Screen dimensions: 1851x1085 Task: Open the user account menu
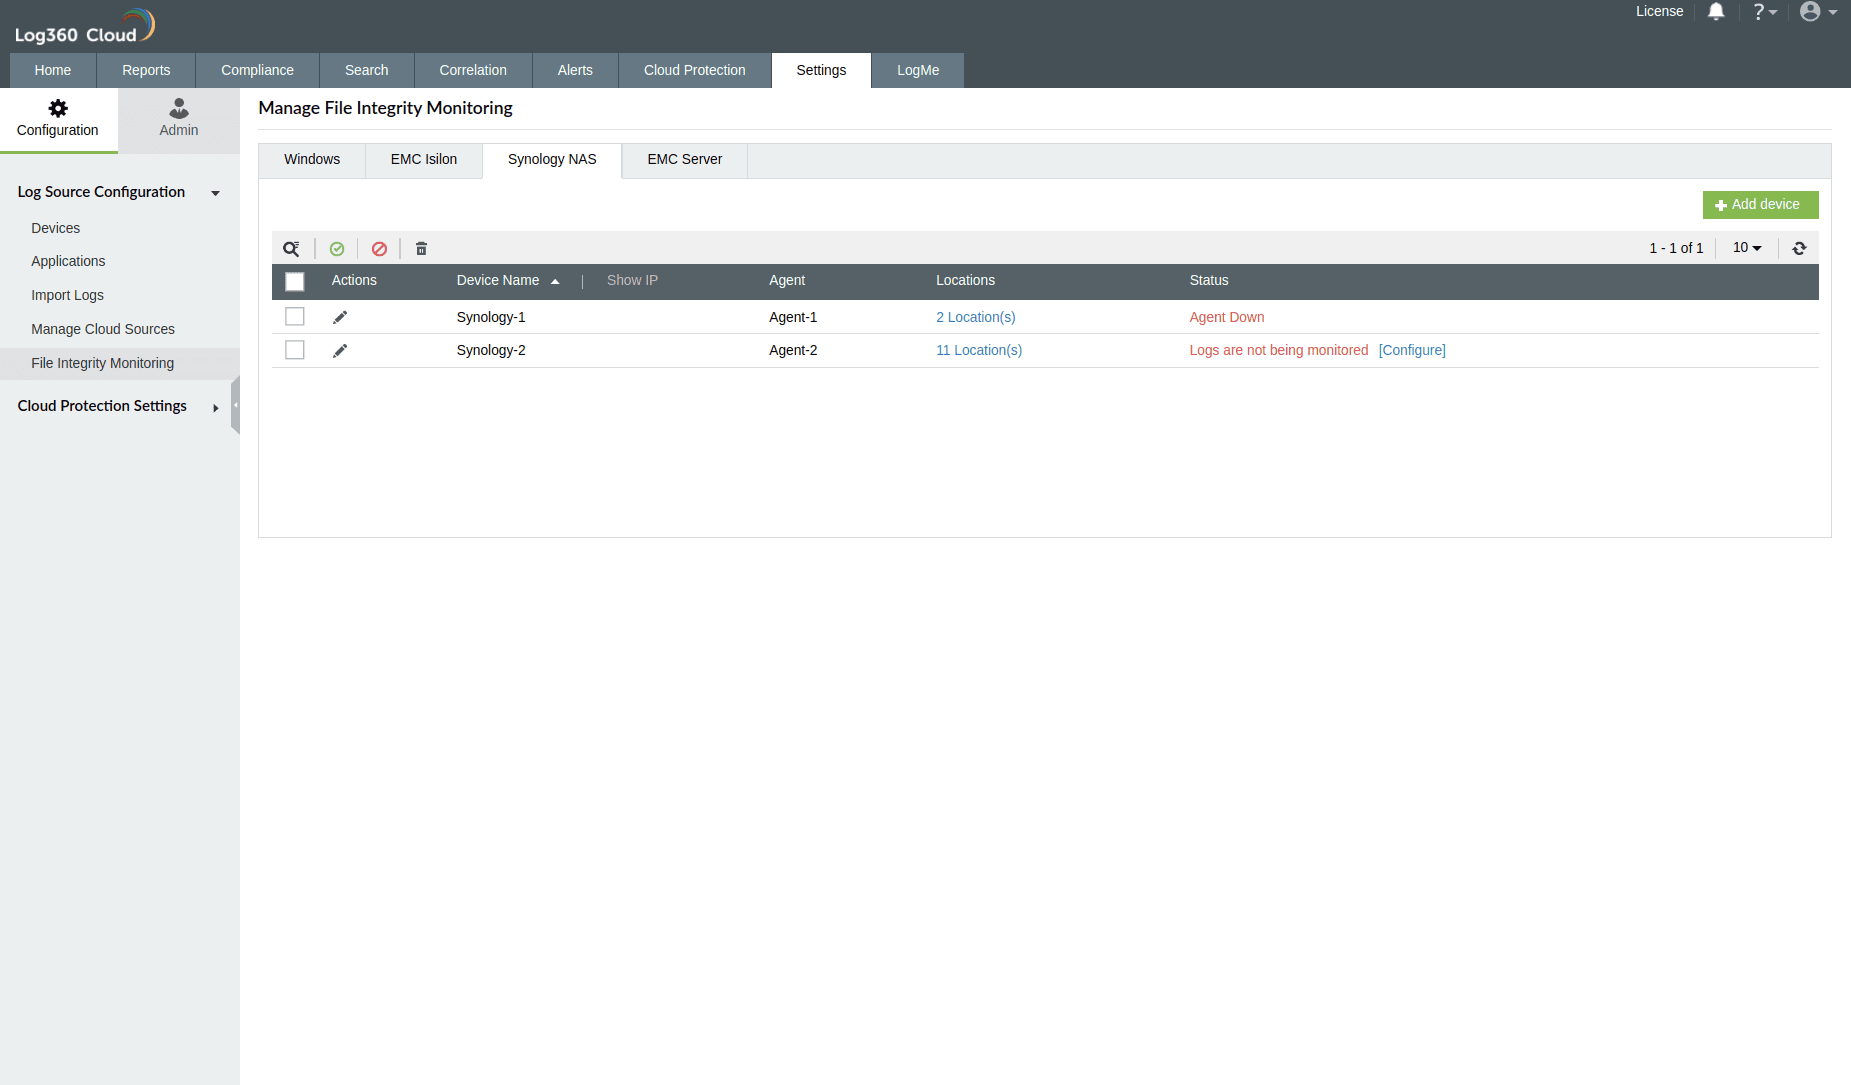[x=1812, y=11]
